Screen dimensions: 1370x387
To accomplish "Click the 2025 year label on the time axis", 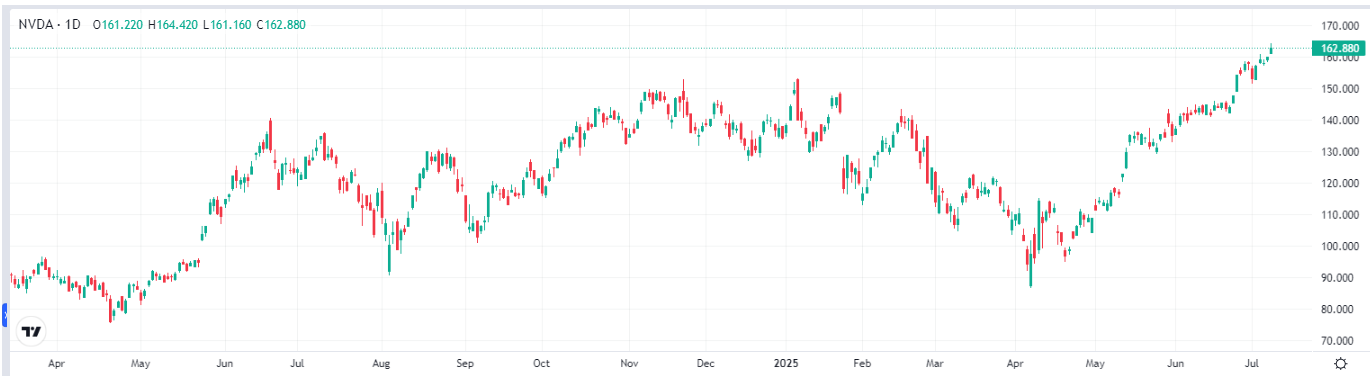I will (x=786, y=364).
